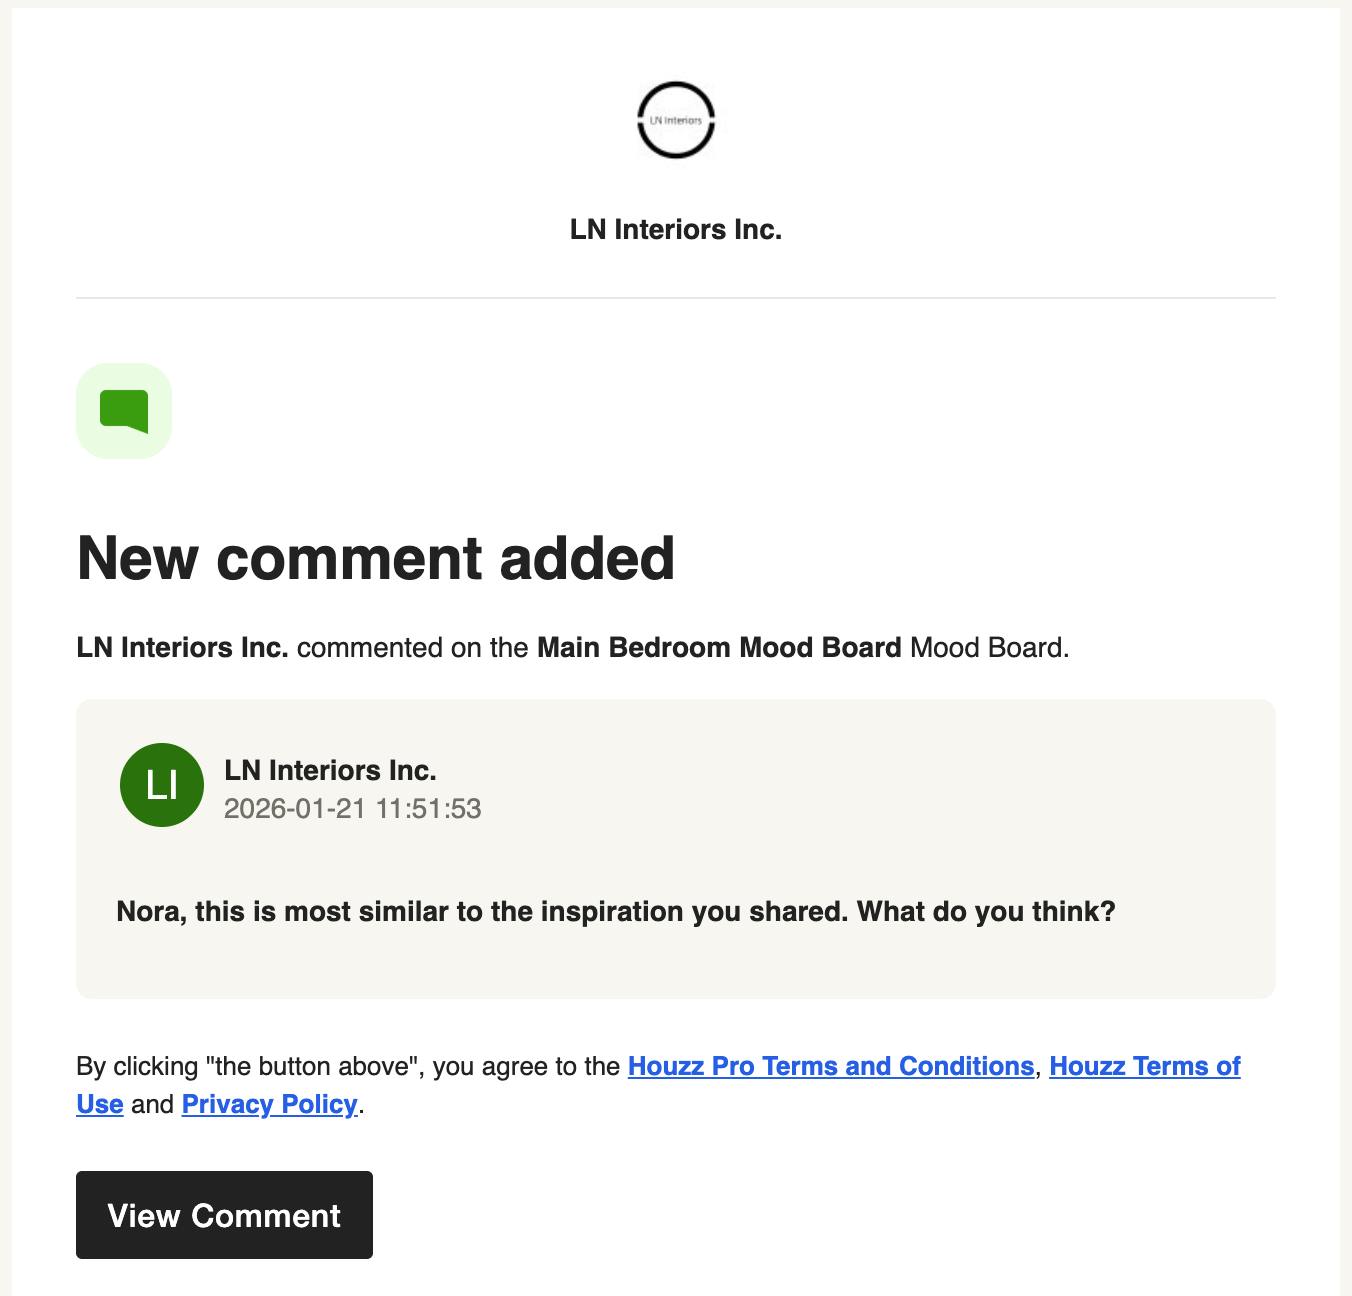Open Houzz Pro Terms and Conditions link

[830, 1066]
